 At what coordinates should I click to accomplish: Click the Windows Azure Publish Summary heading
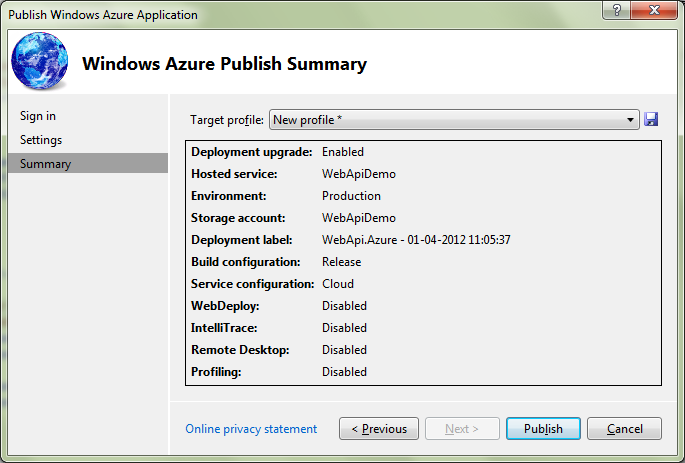[x=225, y=64]
